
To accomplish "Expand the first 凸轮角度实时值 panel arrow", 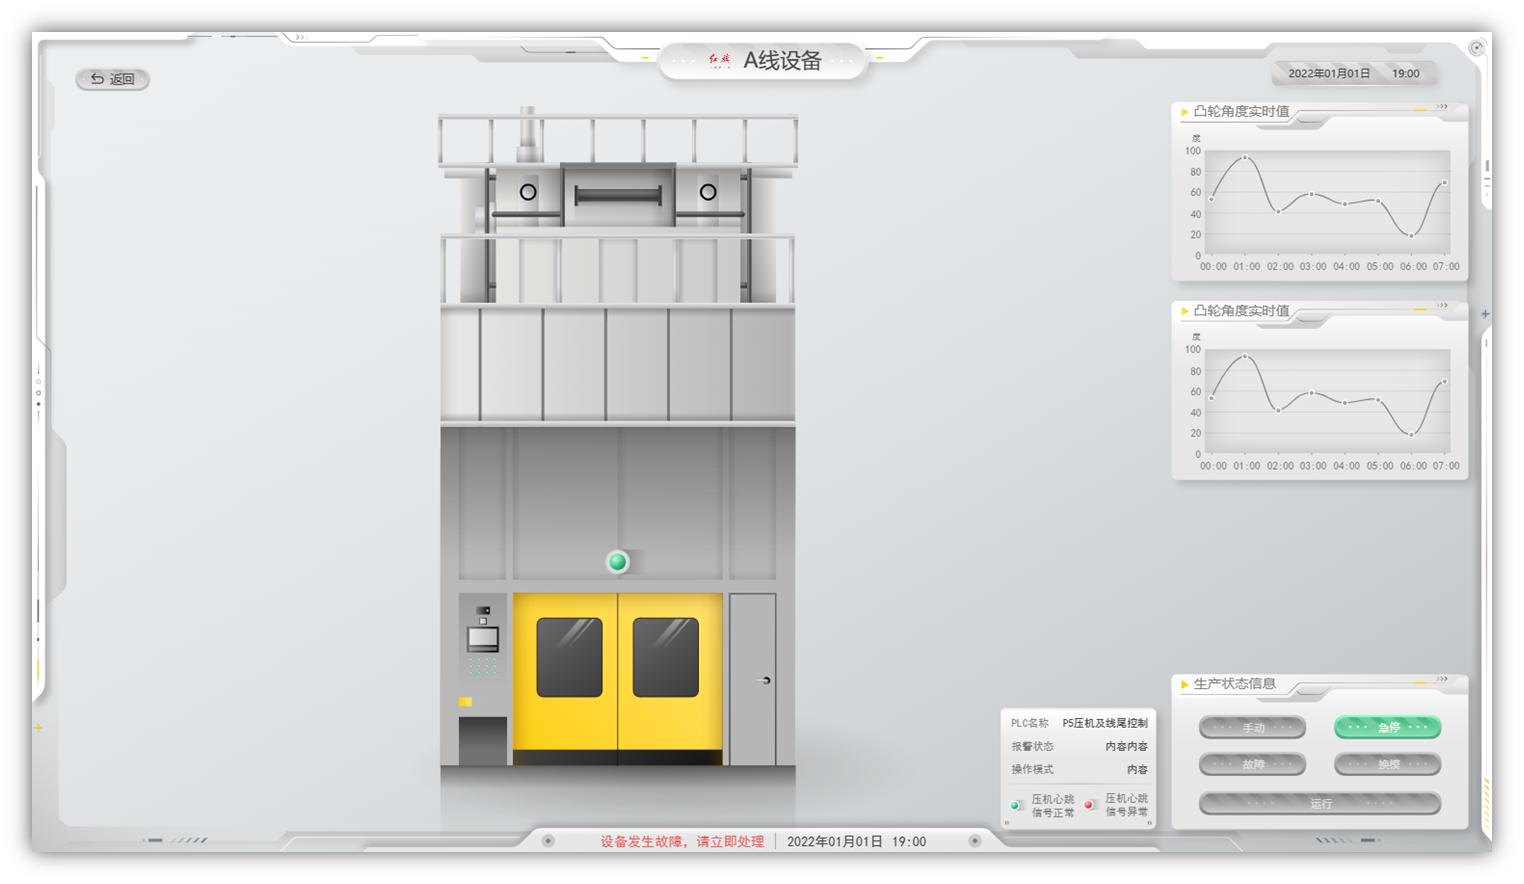I will (x=1442, y=107).
